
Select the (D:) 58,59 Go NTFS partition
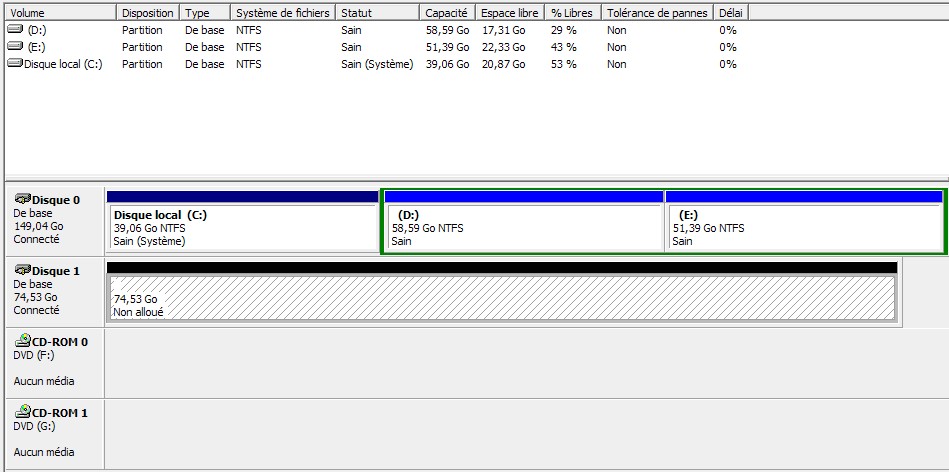(x=523, y=228)
